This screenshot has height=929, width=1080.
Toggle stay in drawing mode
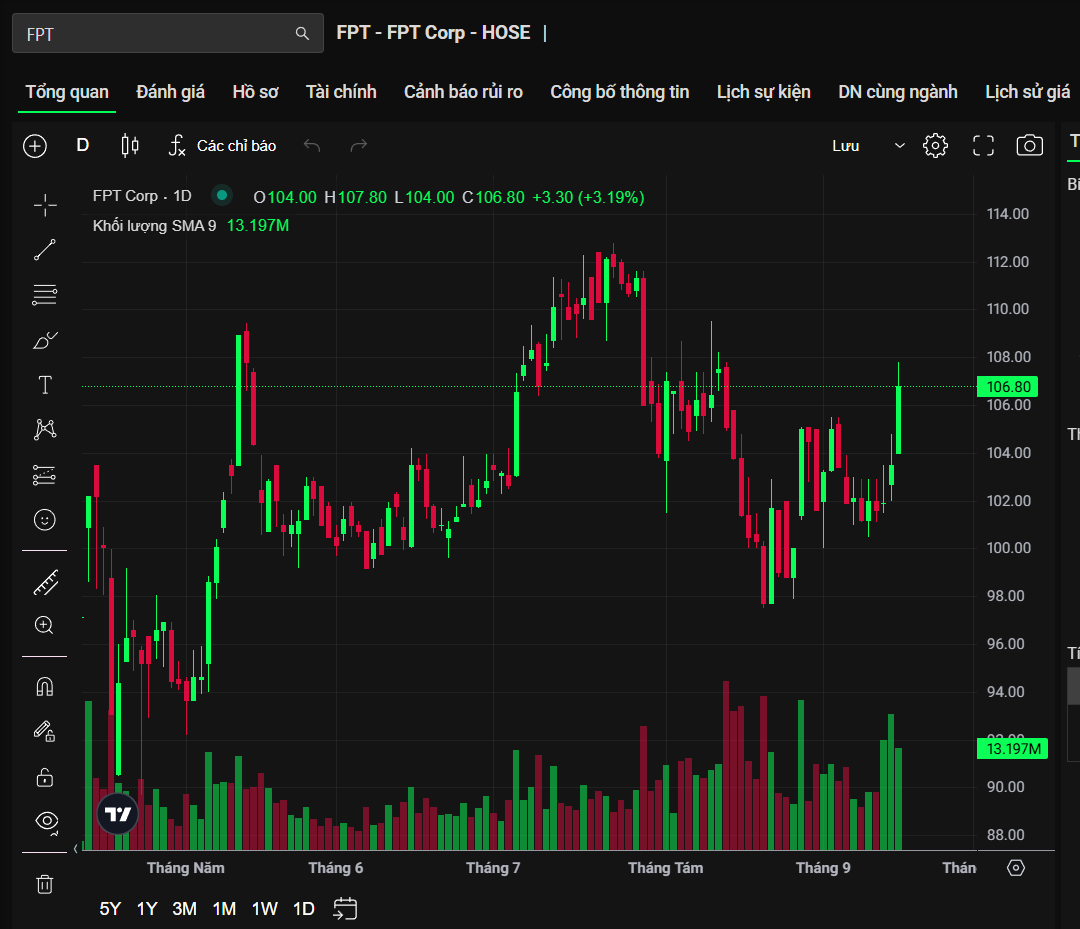pos(45,731)
